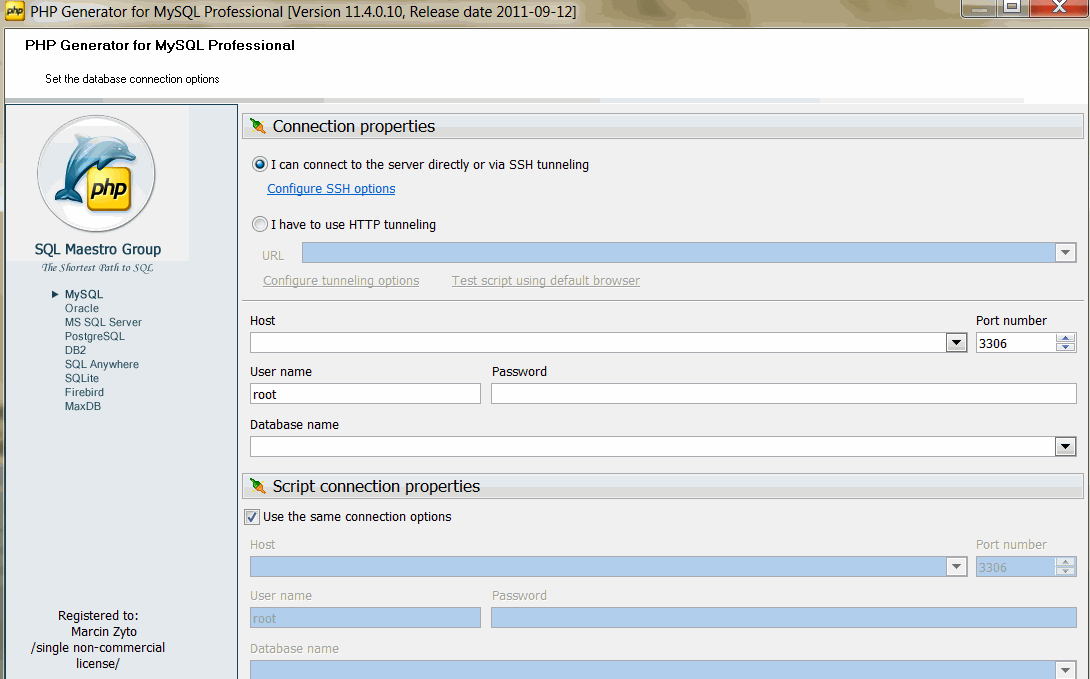
Task: Select the HTTP tunneling radio option
Action: pyautogui.click(x=259, y=224)
